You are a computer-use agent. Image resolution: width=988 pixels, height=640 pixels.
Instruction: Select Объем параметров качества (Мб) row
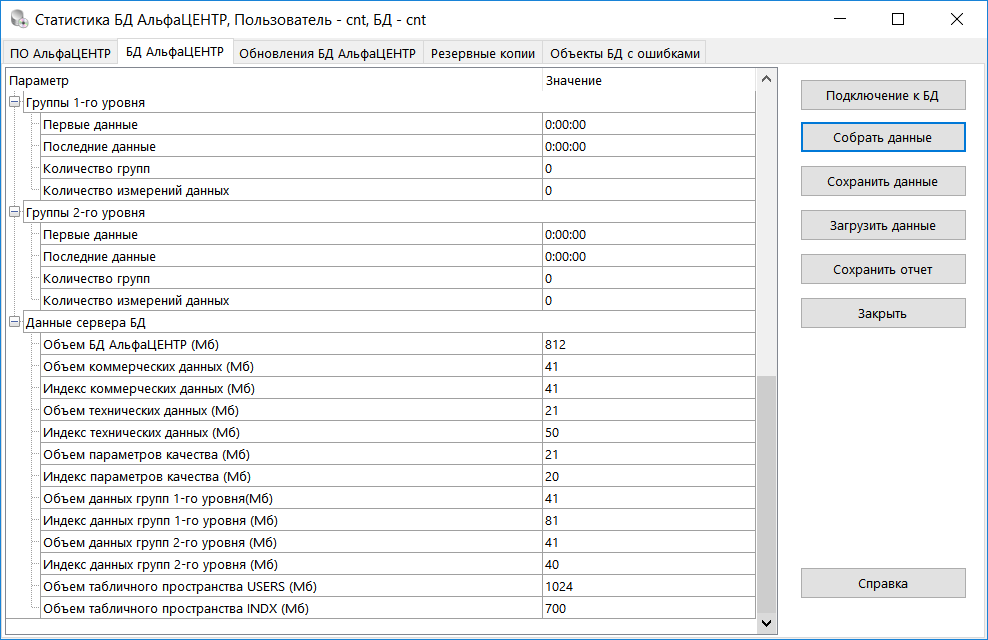point(398,455)
